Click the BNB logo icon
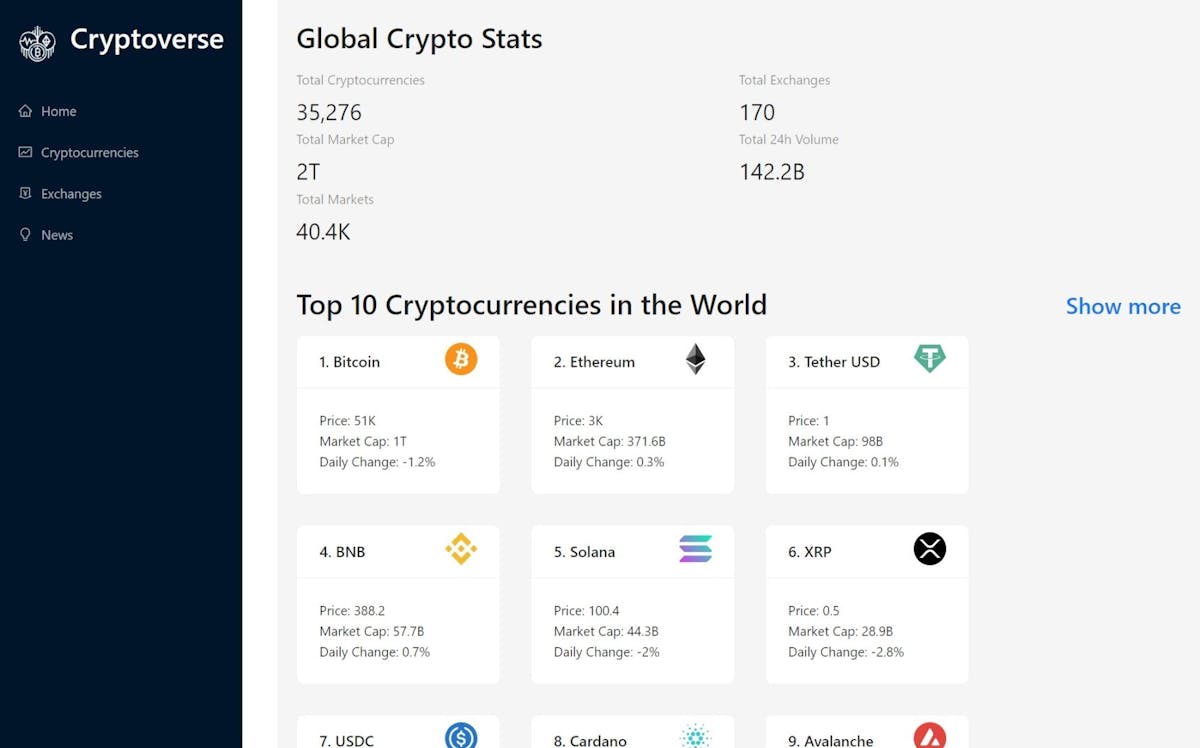The image size is (1200, 748). (461, 549)
